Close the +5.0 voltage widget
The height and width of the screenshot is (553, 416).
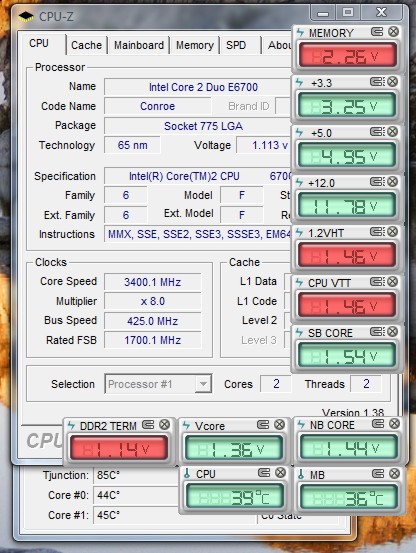pyautogui.click(x=393, y=132)
